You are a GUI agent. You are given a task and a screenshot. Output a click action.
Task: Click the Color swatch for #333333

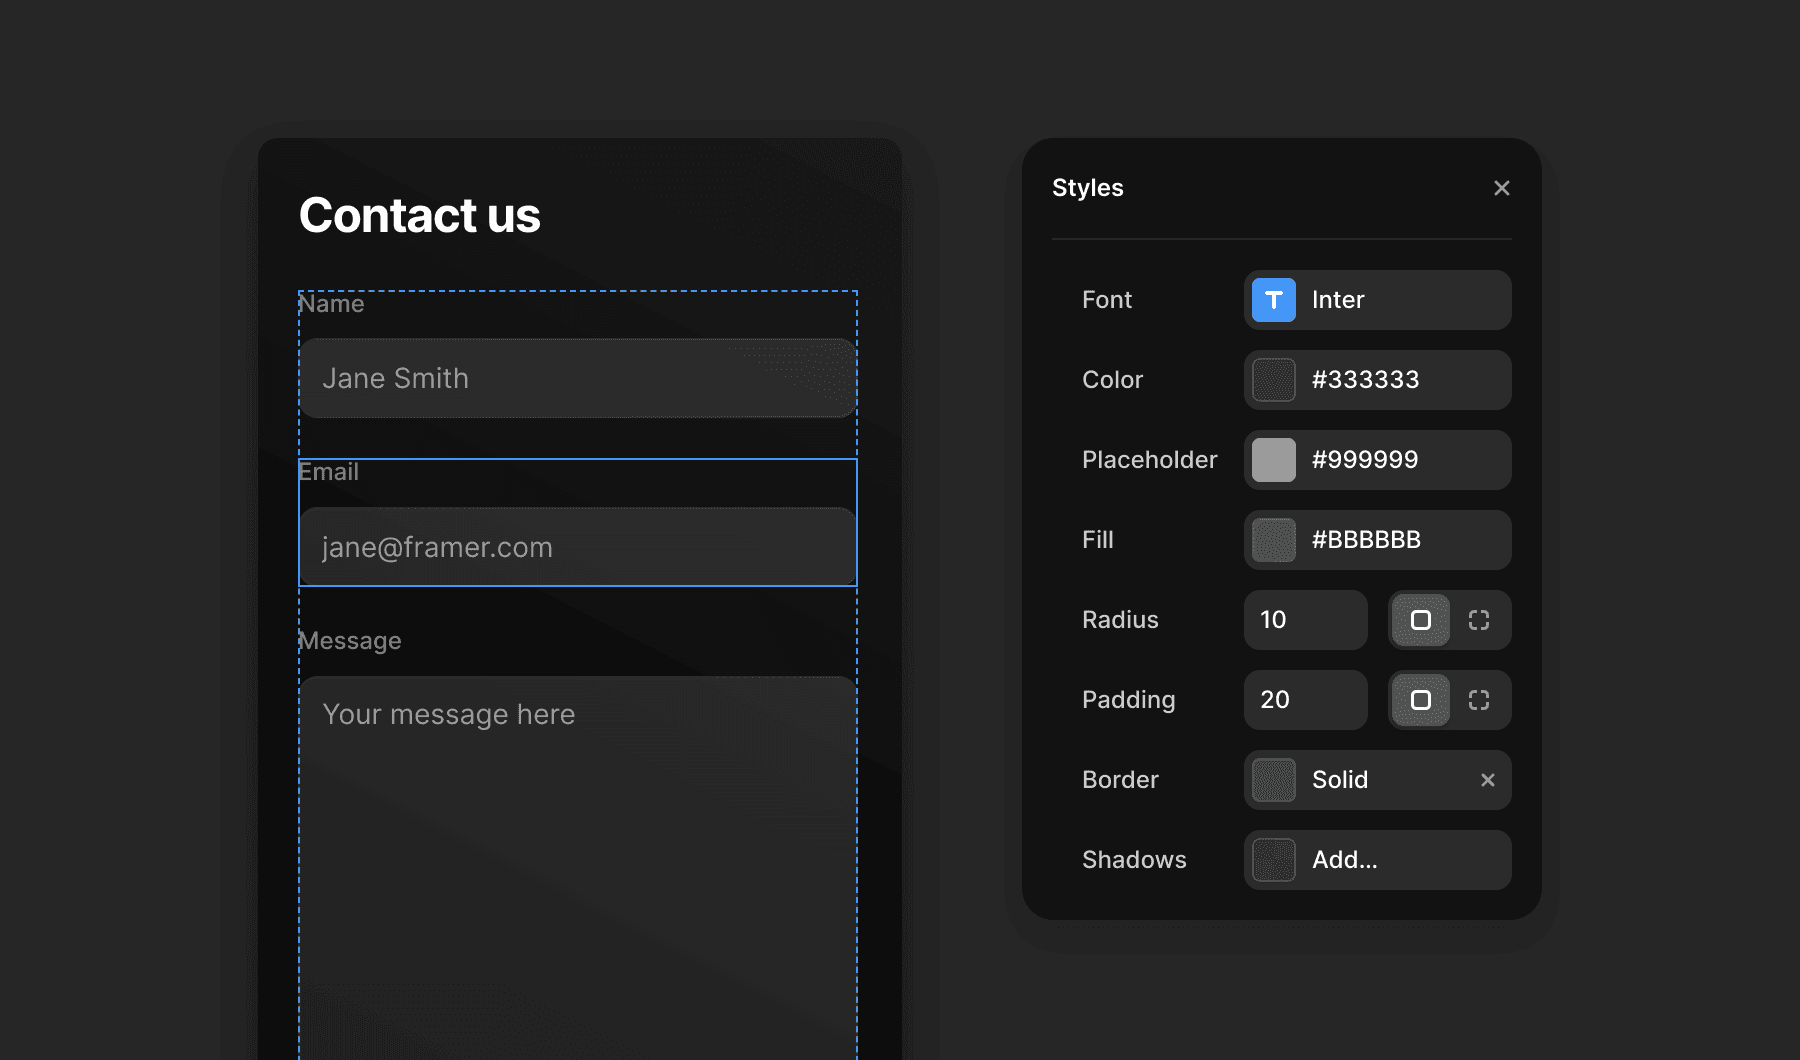pyautogui.click(x=1273, y=380)
